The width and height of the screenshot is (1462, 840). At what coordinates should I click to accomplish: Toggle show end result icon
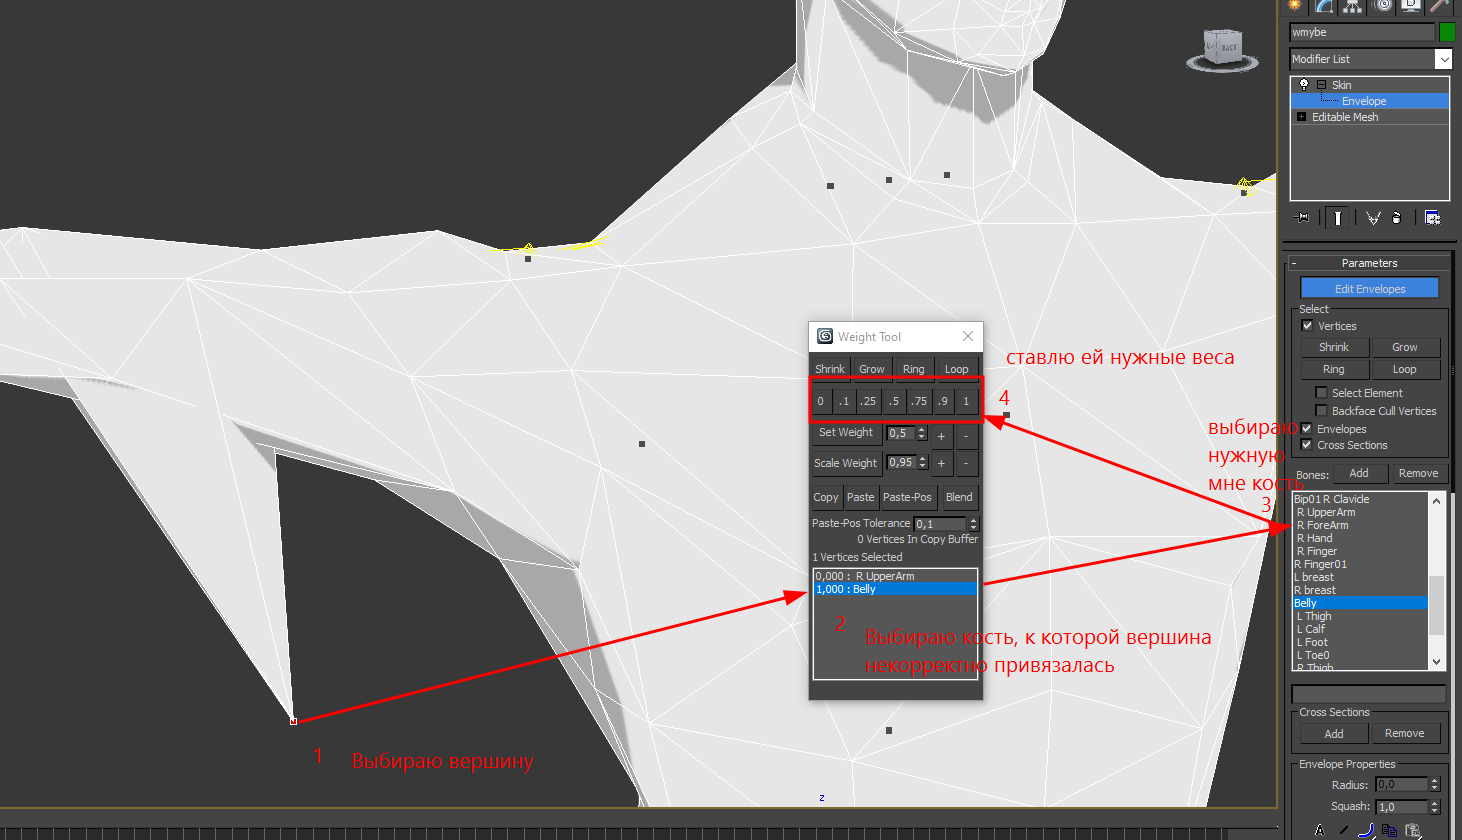[1337, 217]
